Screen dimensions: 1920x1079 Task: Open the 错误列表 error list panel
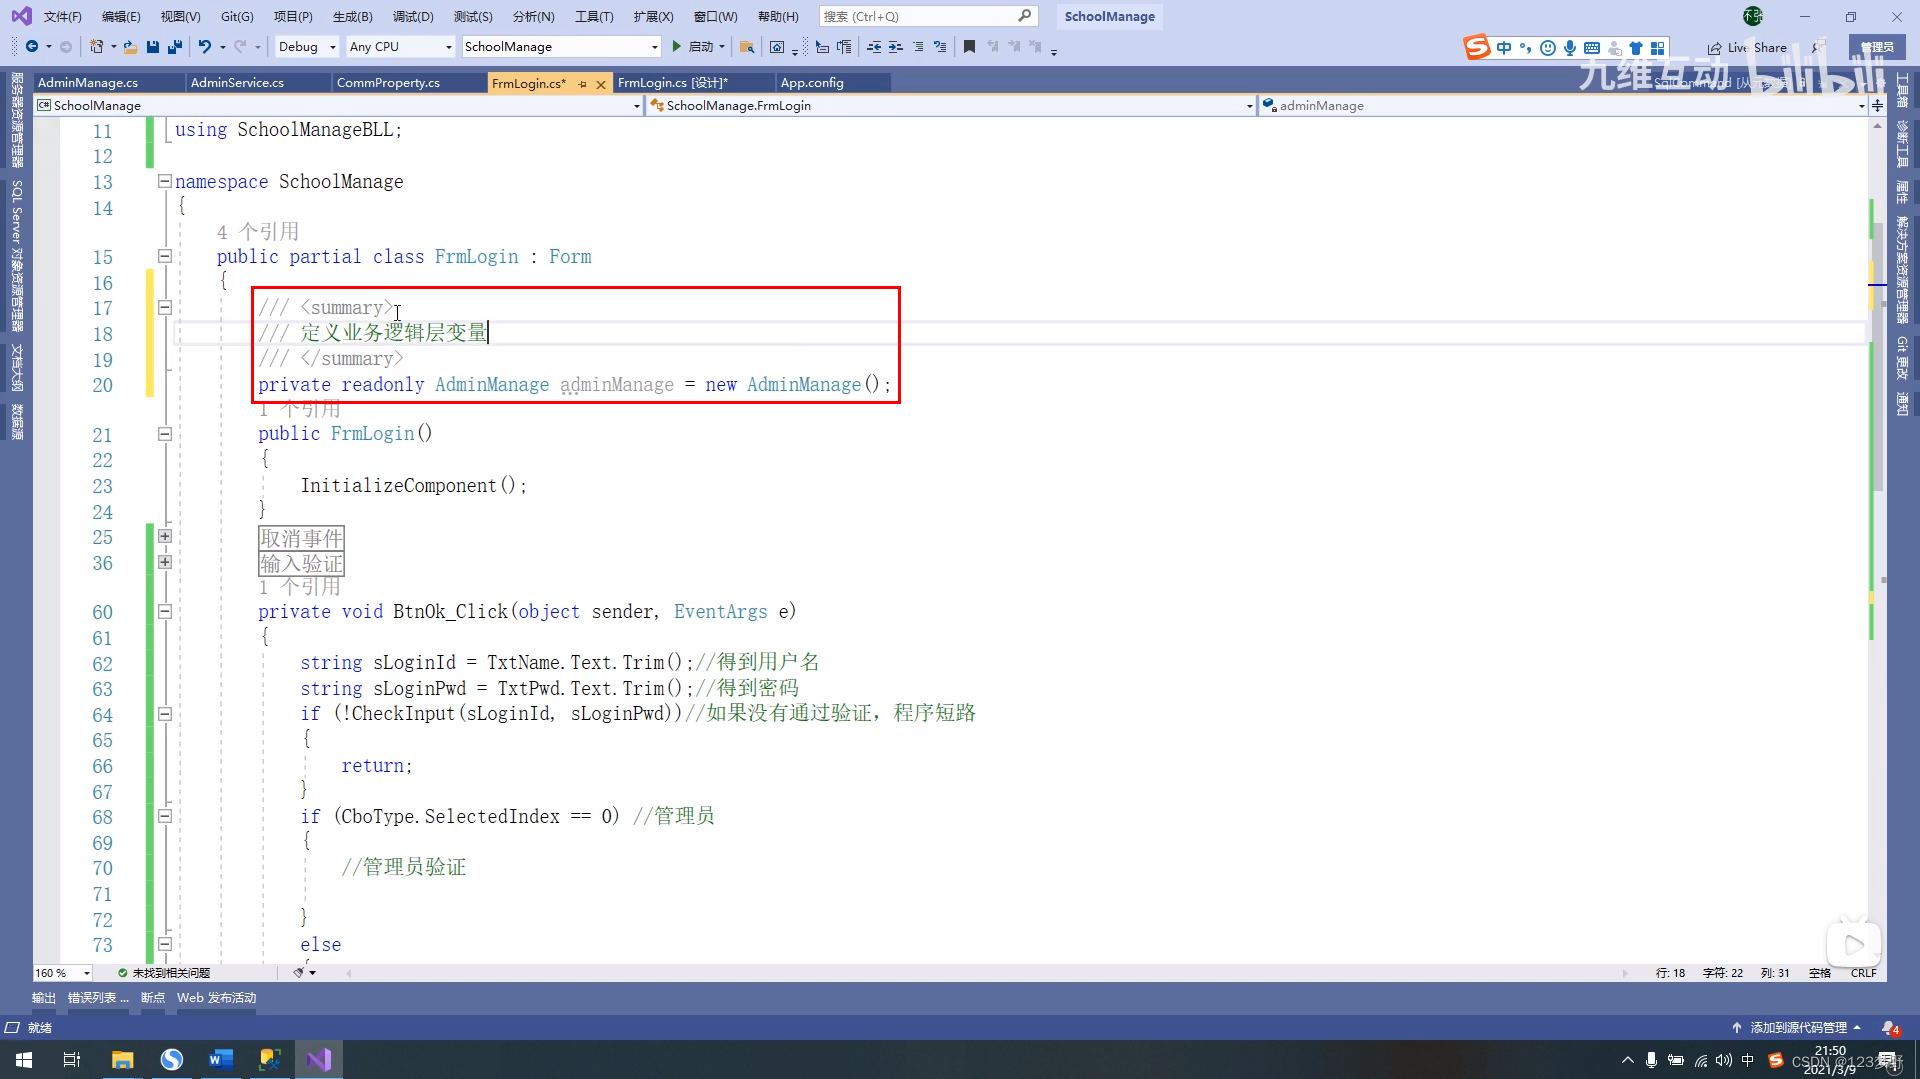click(98, 998)
